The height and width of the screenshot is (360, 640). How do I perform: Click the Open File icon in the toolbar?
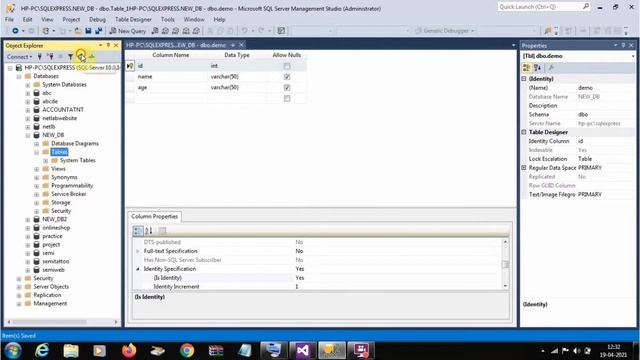[78, 31]
